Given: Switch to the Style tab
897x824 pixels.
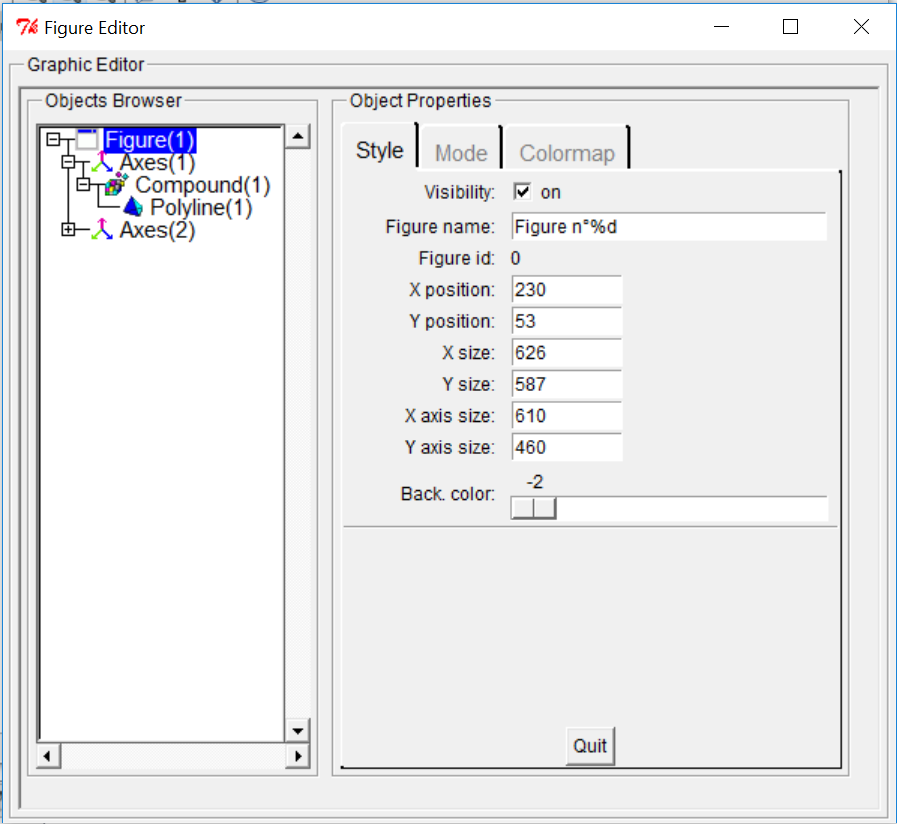Looking at the screenshot, I should pyautogui.click(x=379, y=150).
